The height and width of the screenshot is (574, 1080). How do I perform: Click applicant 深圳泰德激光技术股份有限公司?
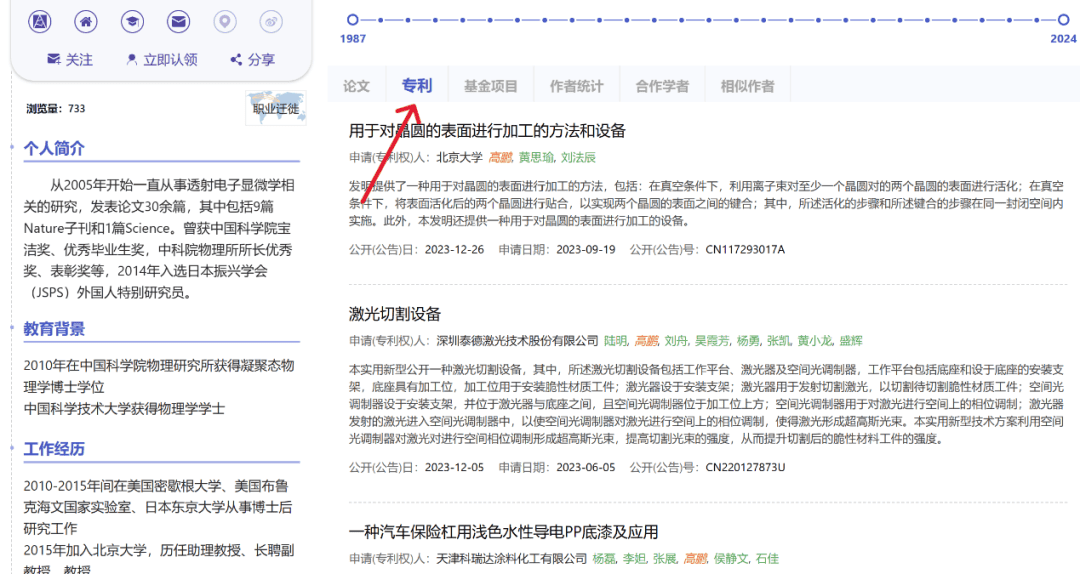point(517,341)
